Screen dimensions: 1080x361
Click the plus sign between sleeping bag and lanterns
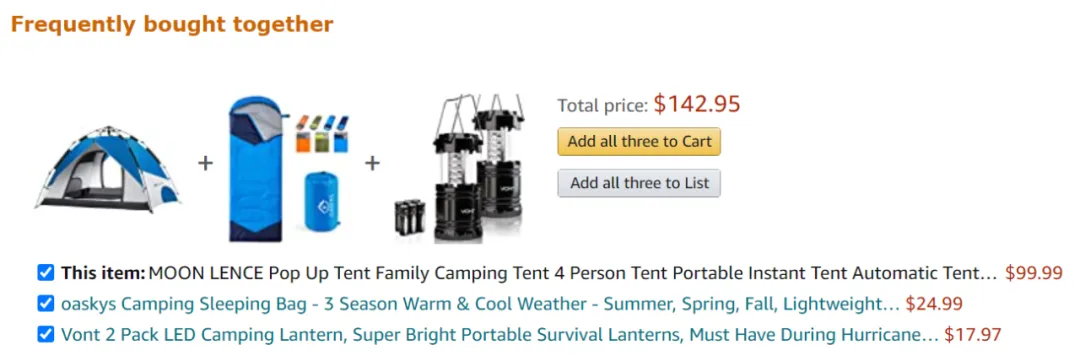373,163
